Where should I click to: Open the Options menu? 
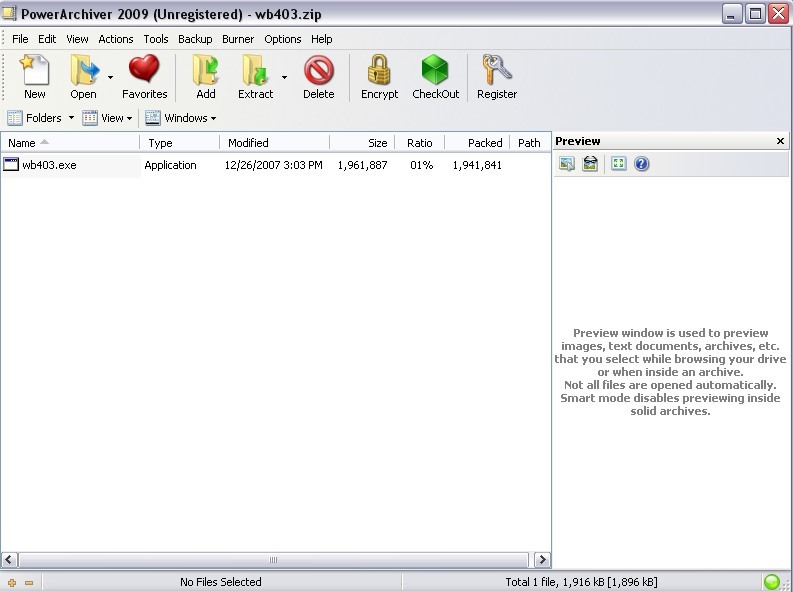pyautogui.click(x=283, y=39)
